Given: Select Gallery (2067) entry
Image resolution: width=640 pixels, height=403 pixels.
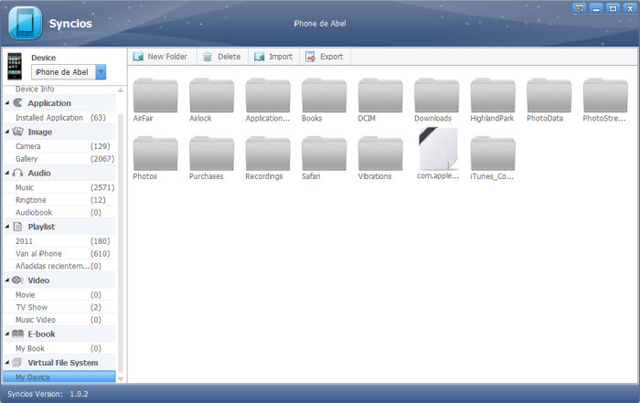Looking at the screenshot, I should coord(60,159).
